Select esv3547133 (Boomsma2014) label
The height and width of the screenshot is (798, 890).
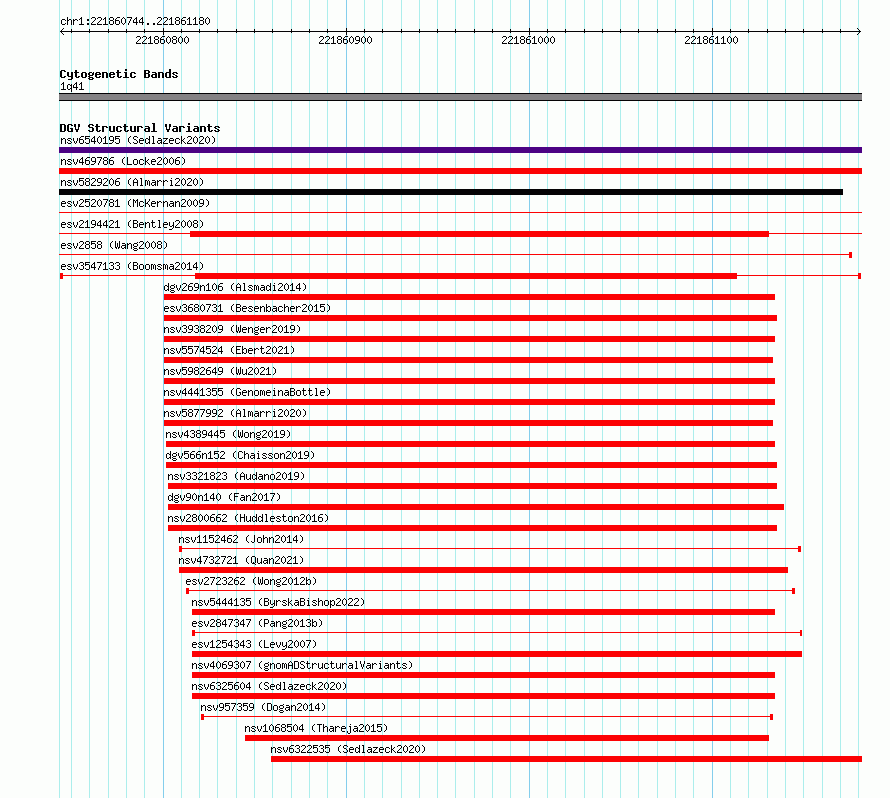pos(132,266)
